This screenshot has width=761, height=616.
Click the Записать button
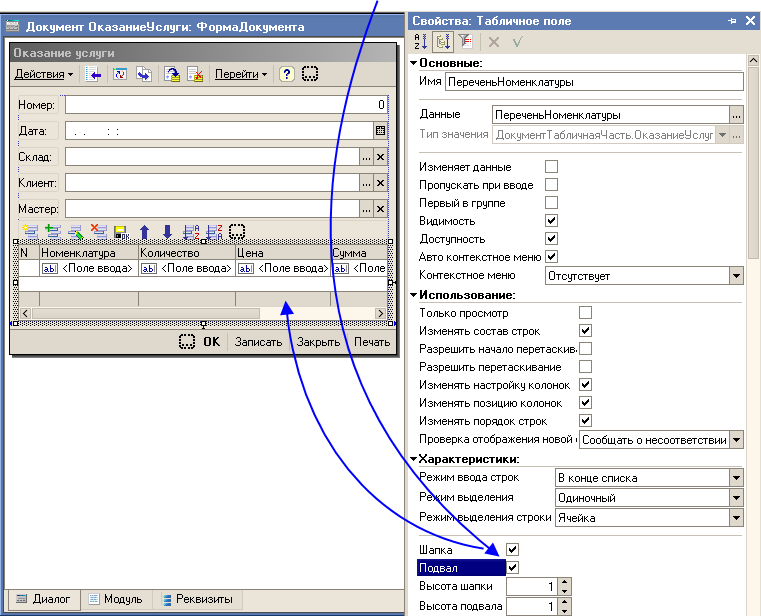pos(259,342)
